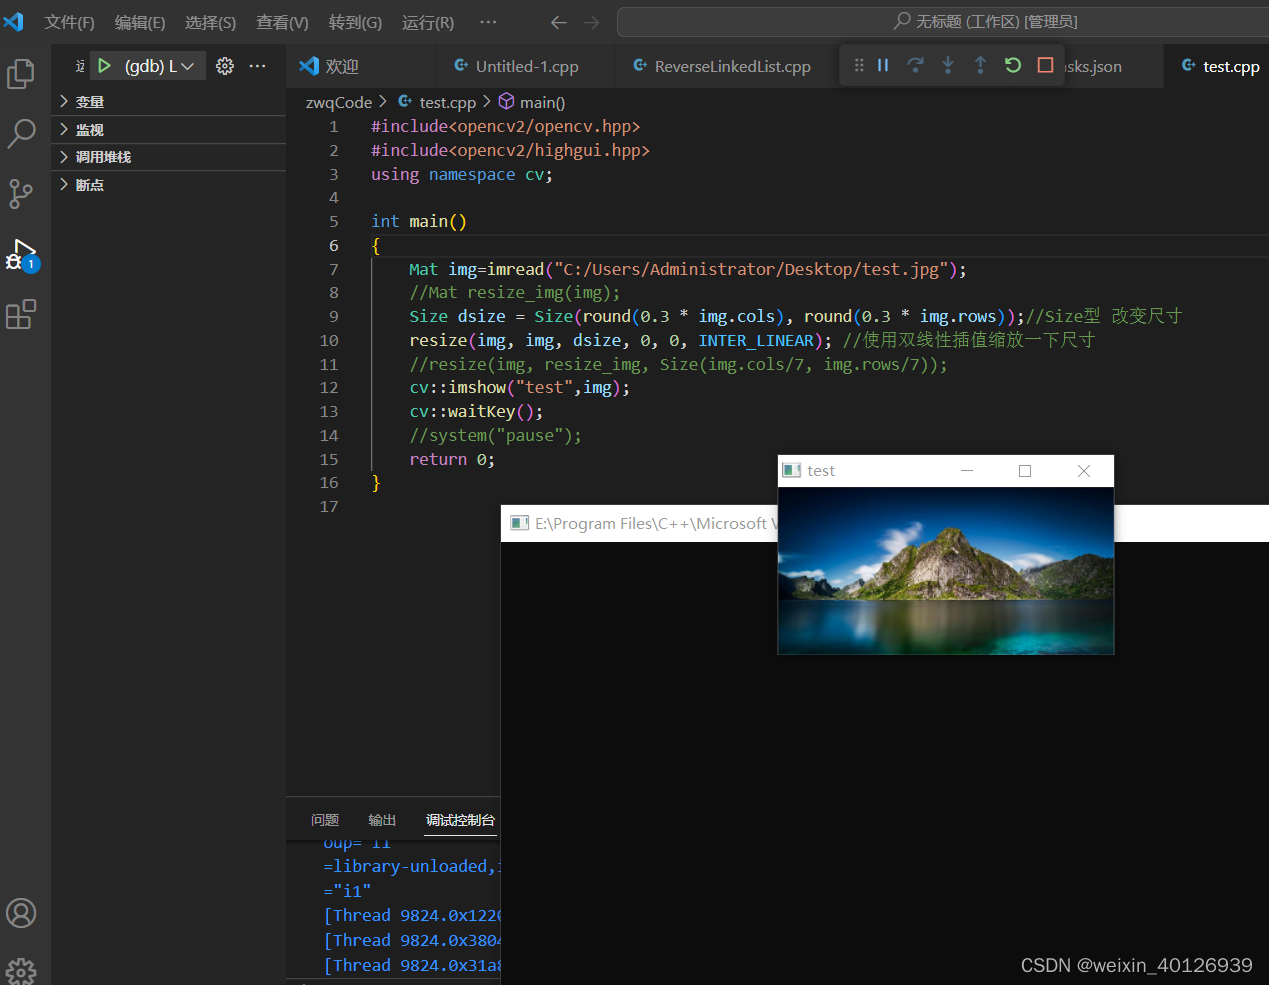The height and width of the screenshot is (985, 1269).
Task: Switch to the Untitled-1.cpp tab
Action: pos(527,66)
